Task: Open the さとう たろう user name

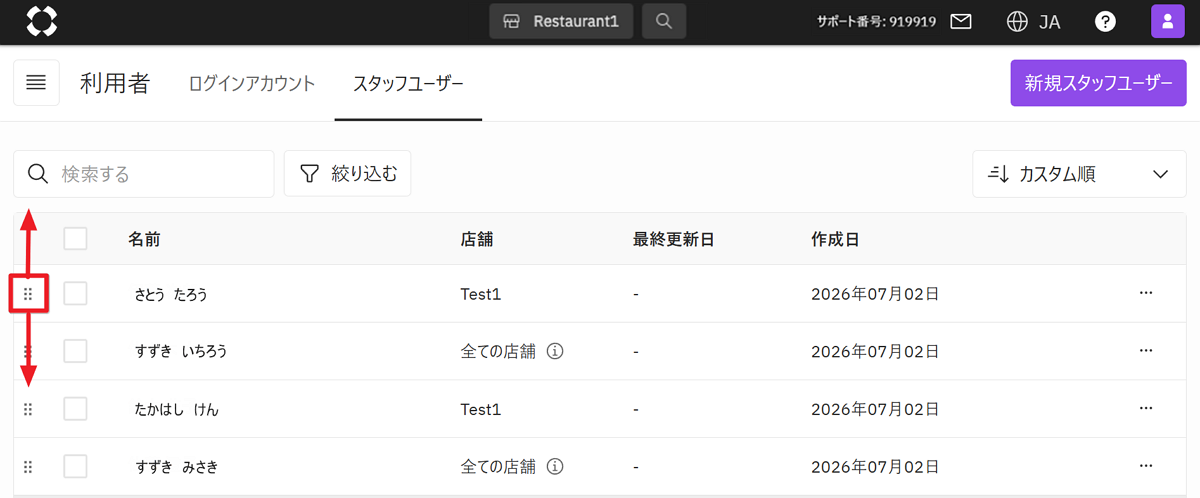Action: pyautogui.click(x=171, y=294)
